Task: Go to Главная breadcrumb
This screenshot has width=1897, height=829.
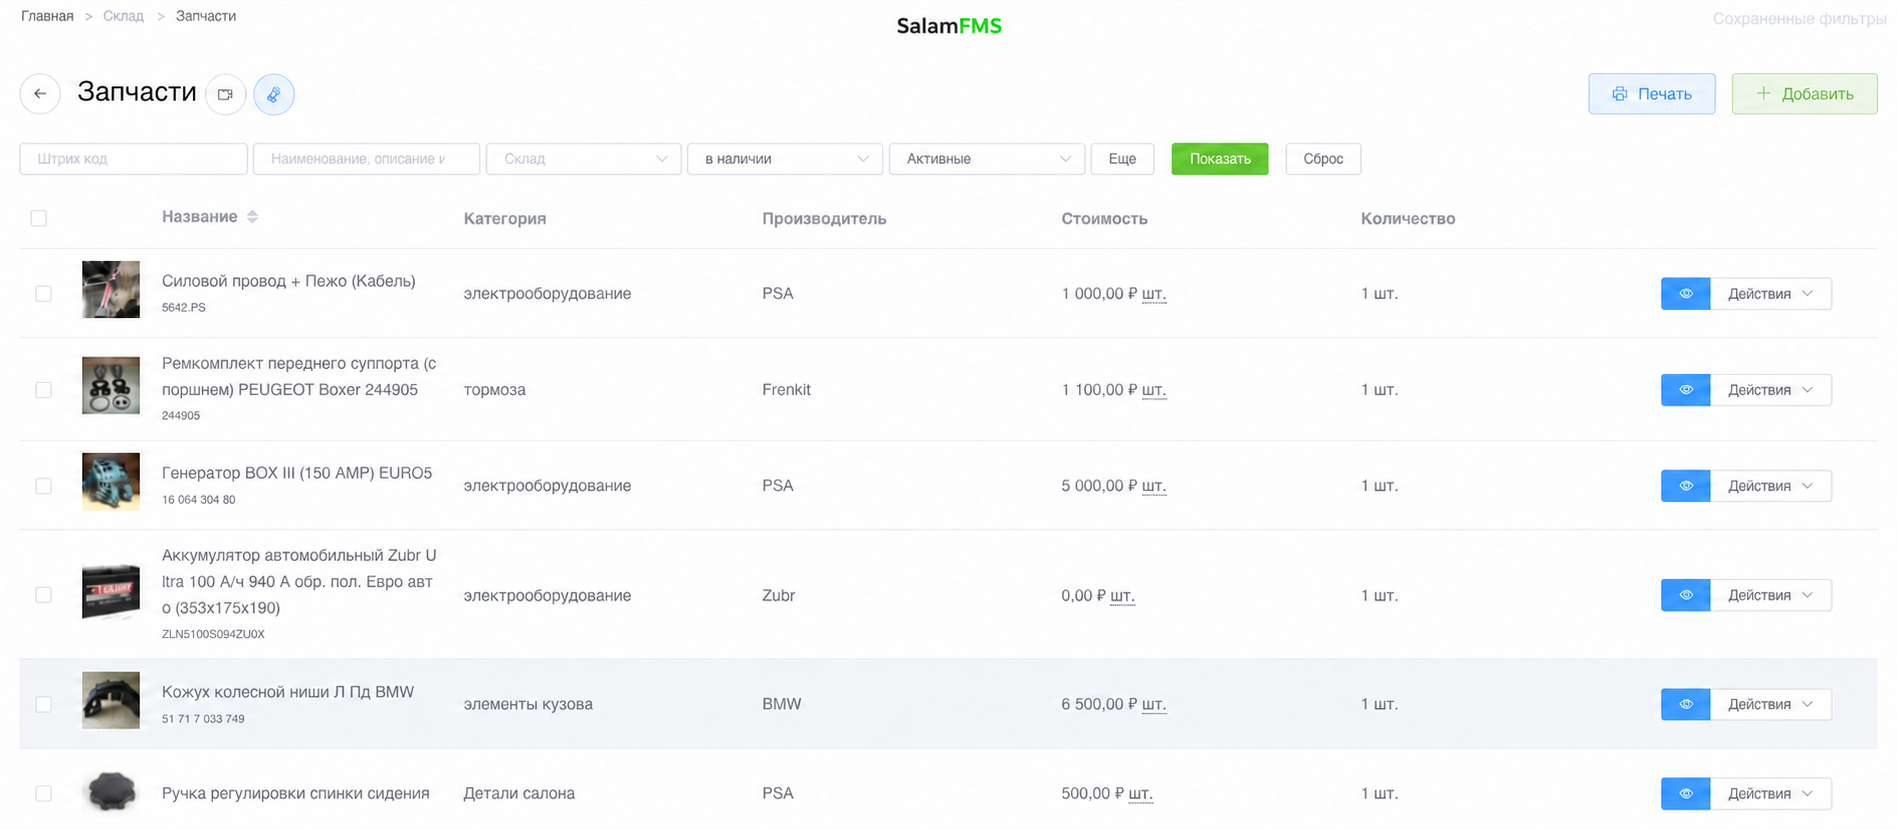Action: [x=47, y=16]
